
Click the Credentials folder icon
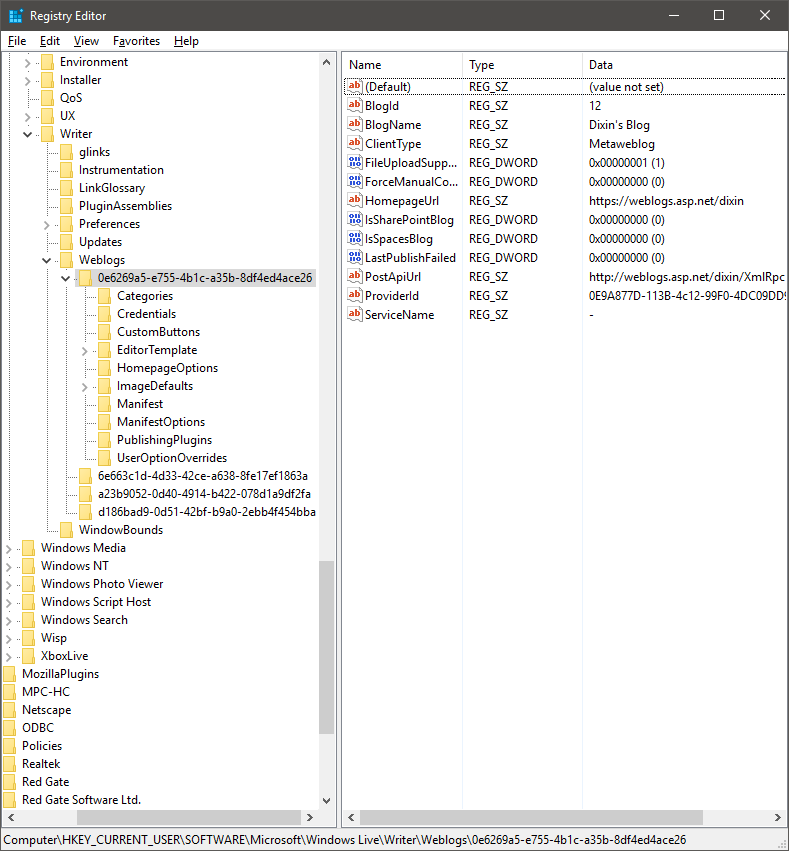104,314
